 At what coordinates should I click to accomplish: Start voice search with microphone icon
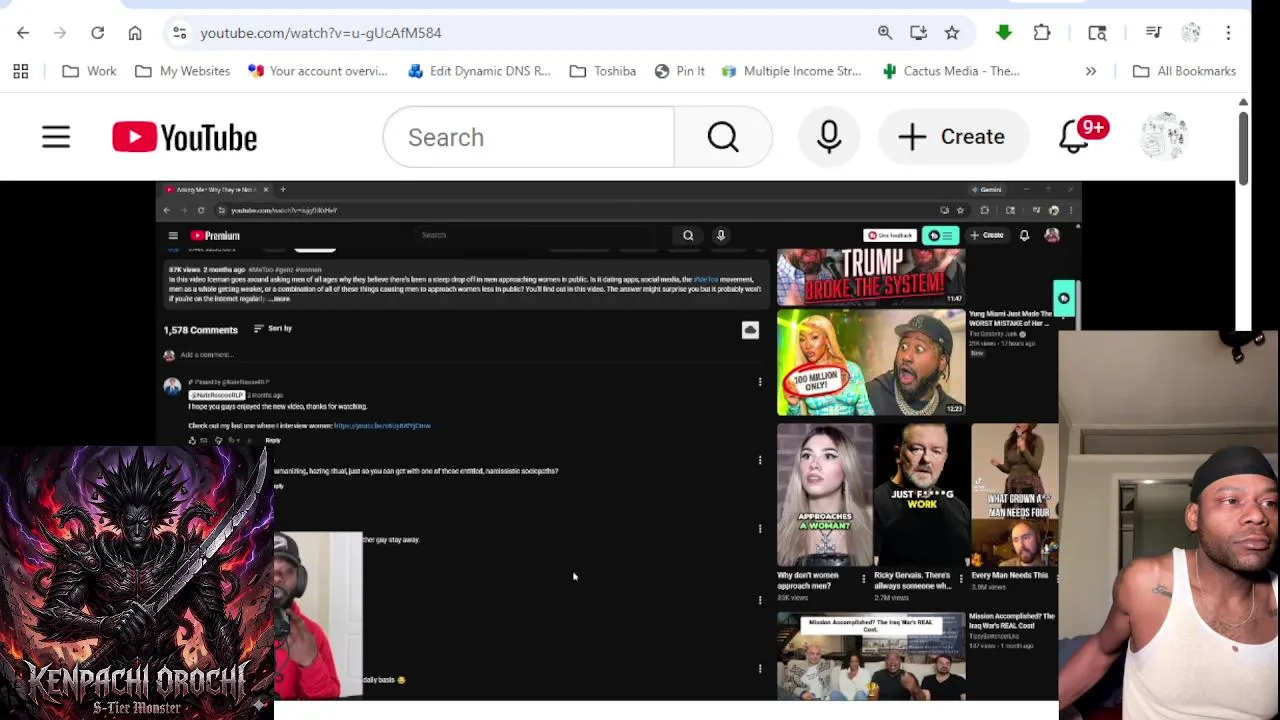click(829, 137)
